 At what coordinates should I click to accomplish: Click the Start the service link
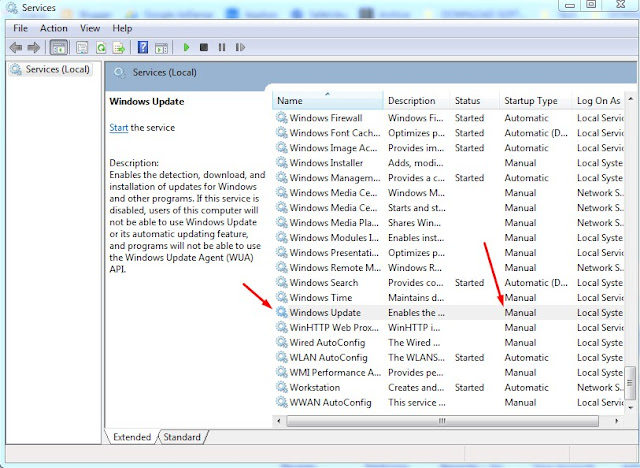click(119, 128)
